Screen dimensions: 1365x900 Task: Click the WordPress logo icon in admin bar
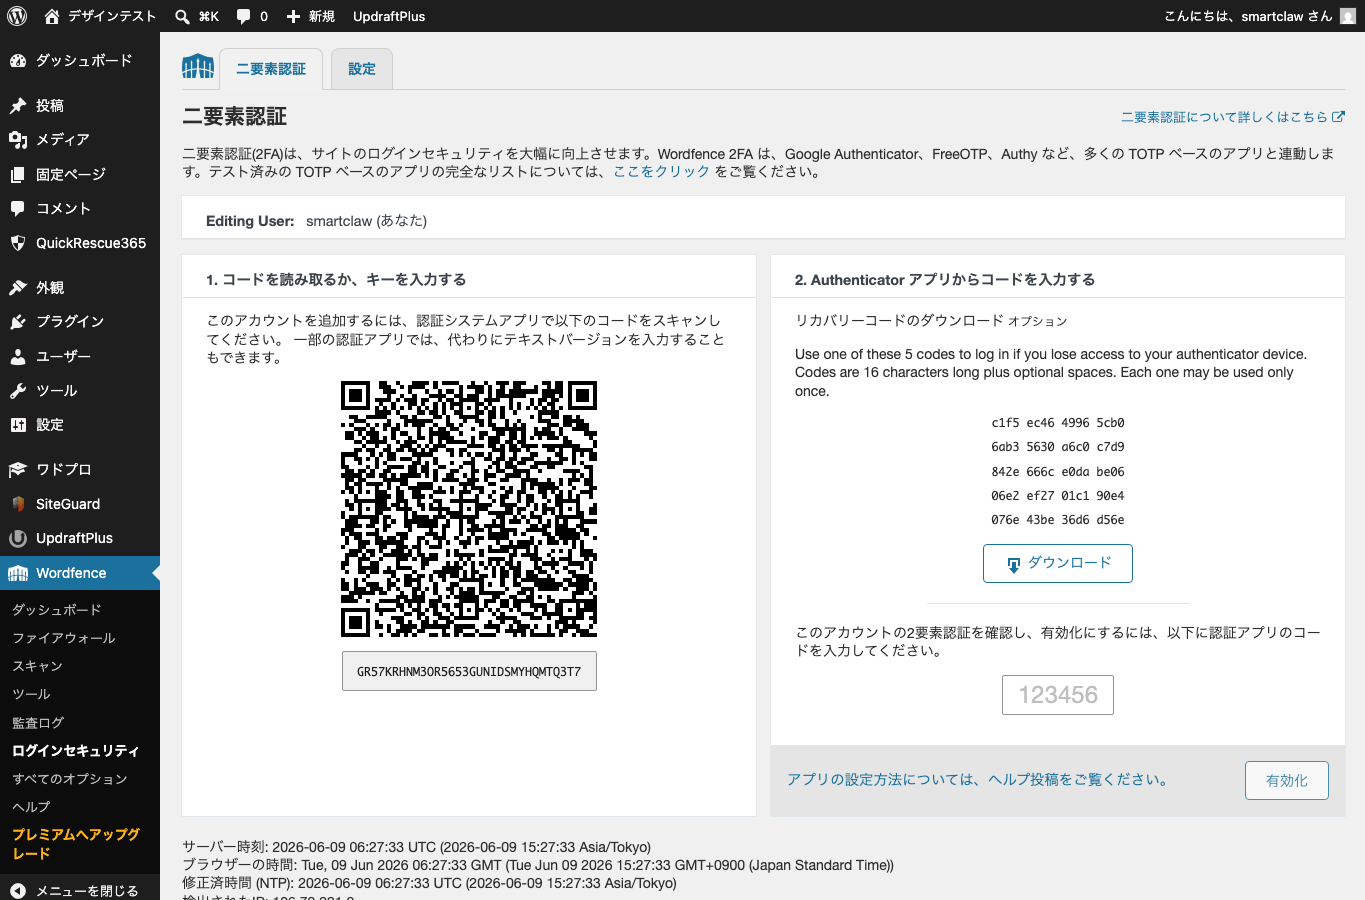[x=17, y=16]
